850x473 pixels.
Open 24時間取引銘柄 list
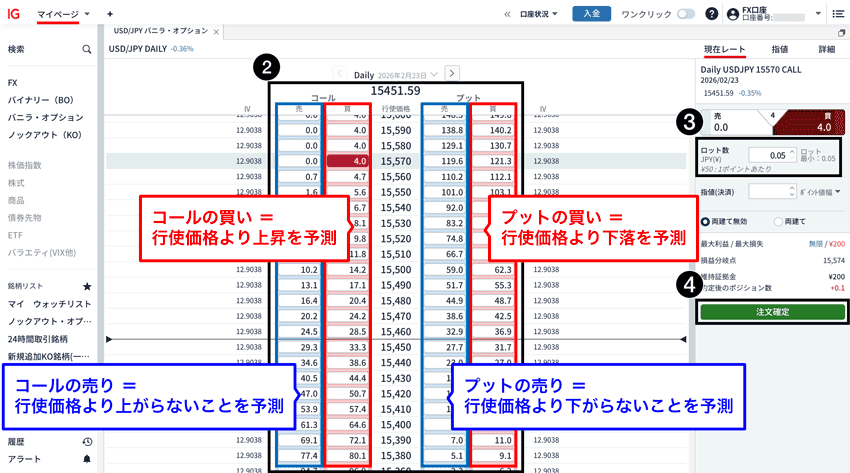[37, 339]
